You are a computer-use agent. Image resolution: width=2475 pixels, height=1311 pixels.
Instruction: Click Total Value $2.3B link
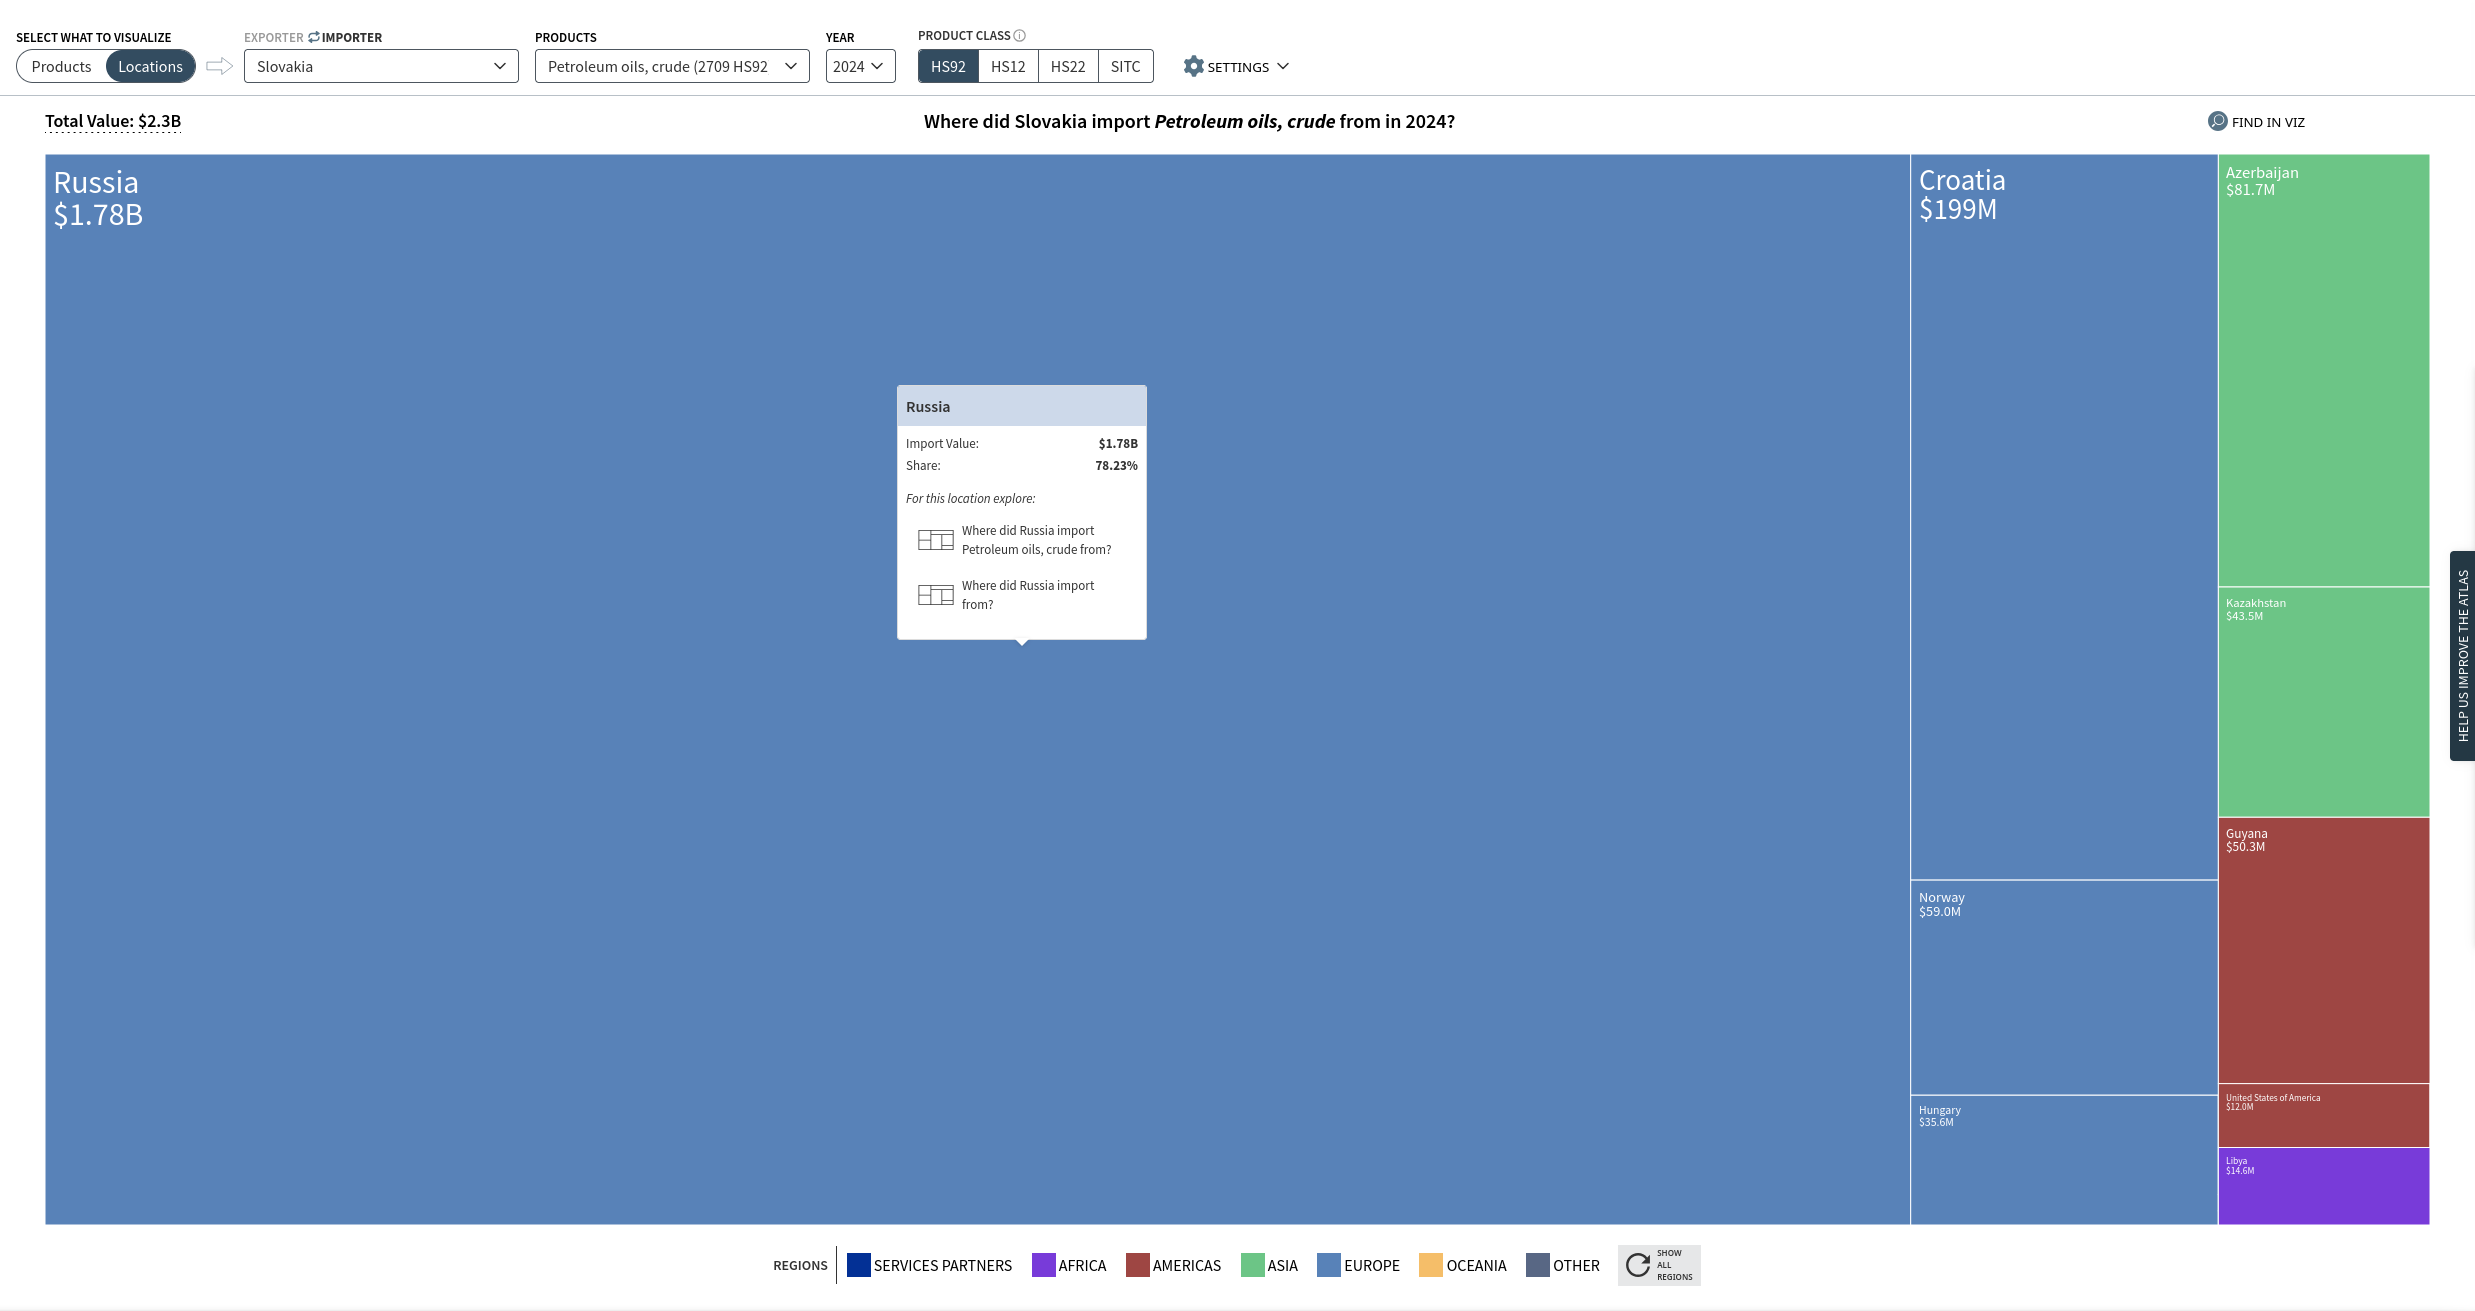pyautogui.click(x=113, y=121)
